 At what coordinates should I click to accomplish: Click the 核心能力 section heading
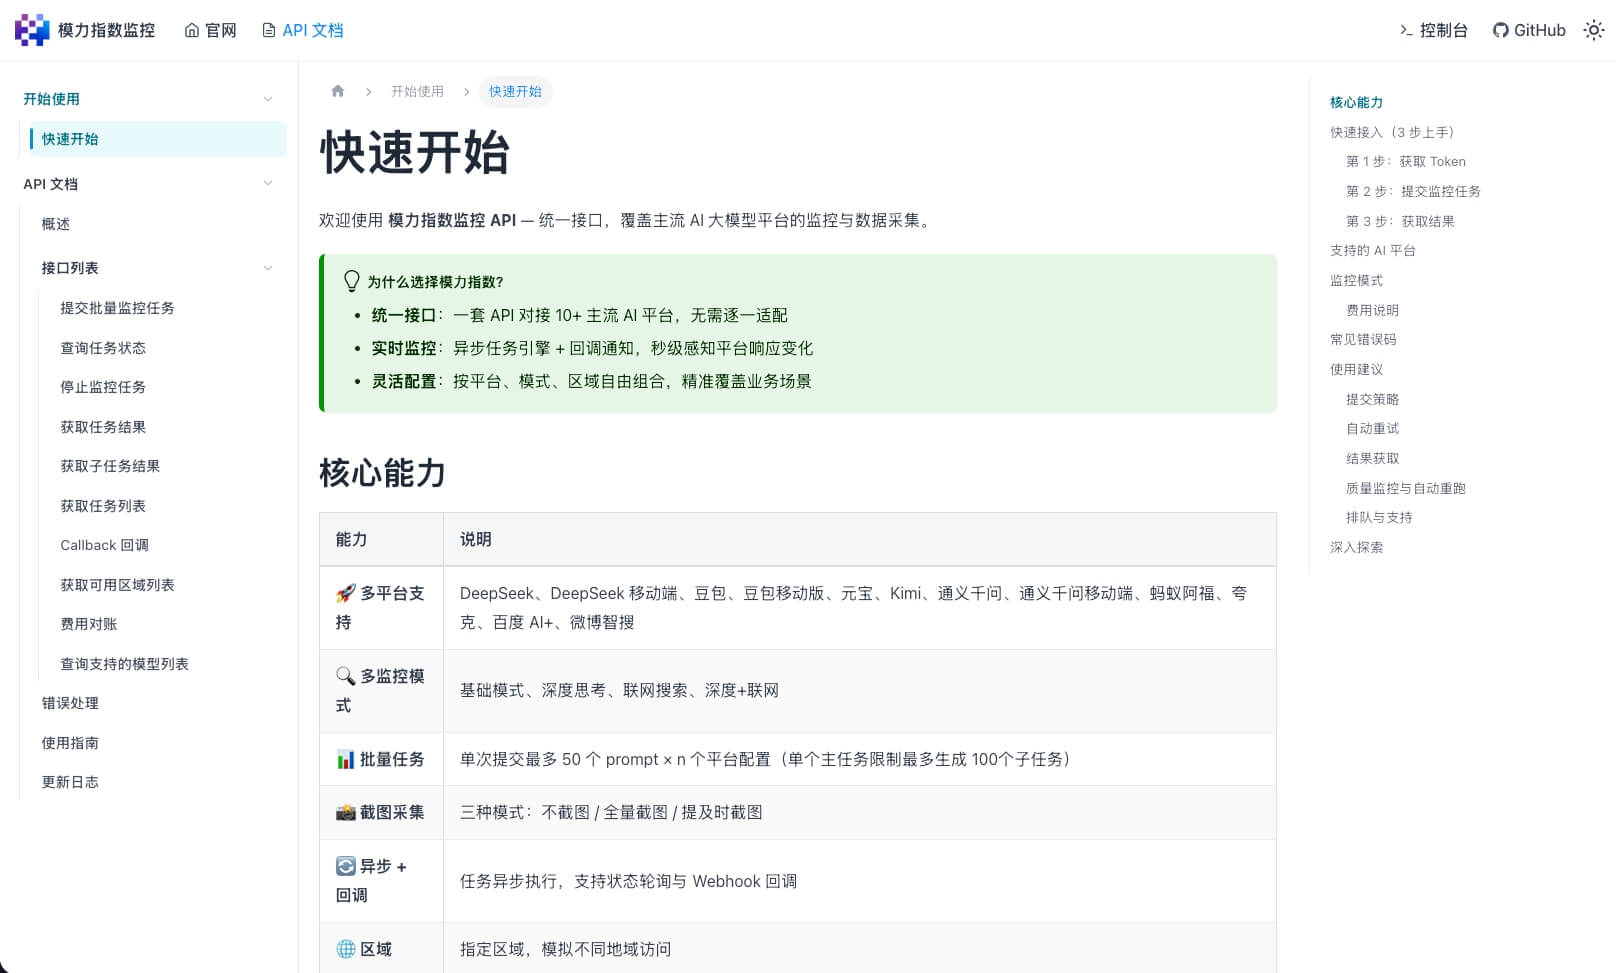coord(382,473)
